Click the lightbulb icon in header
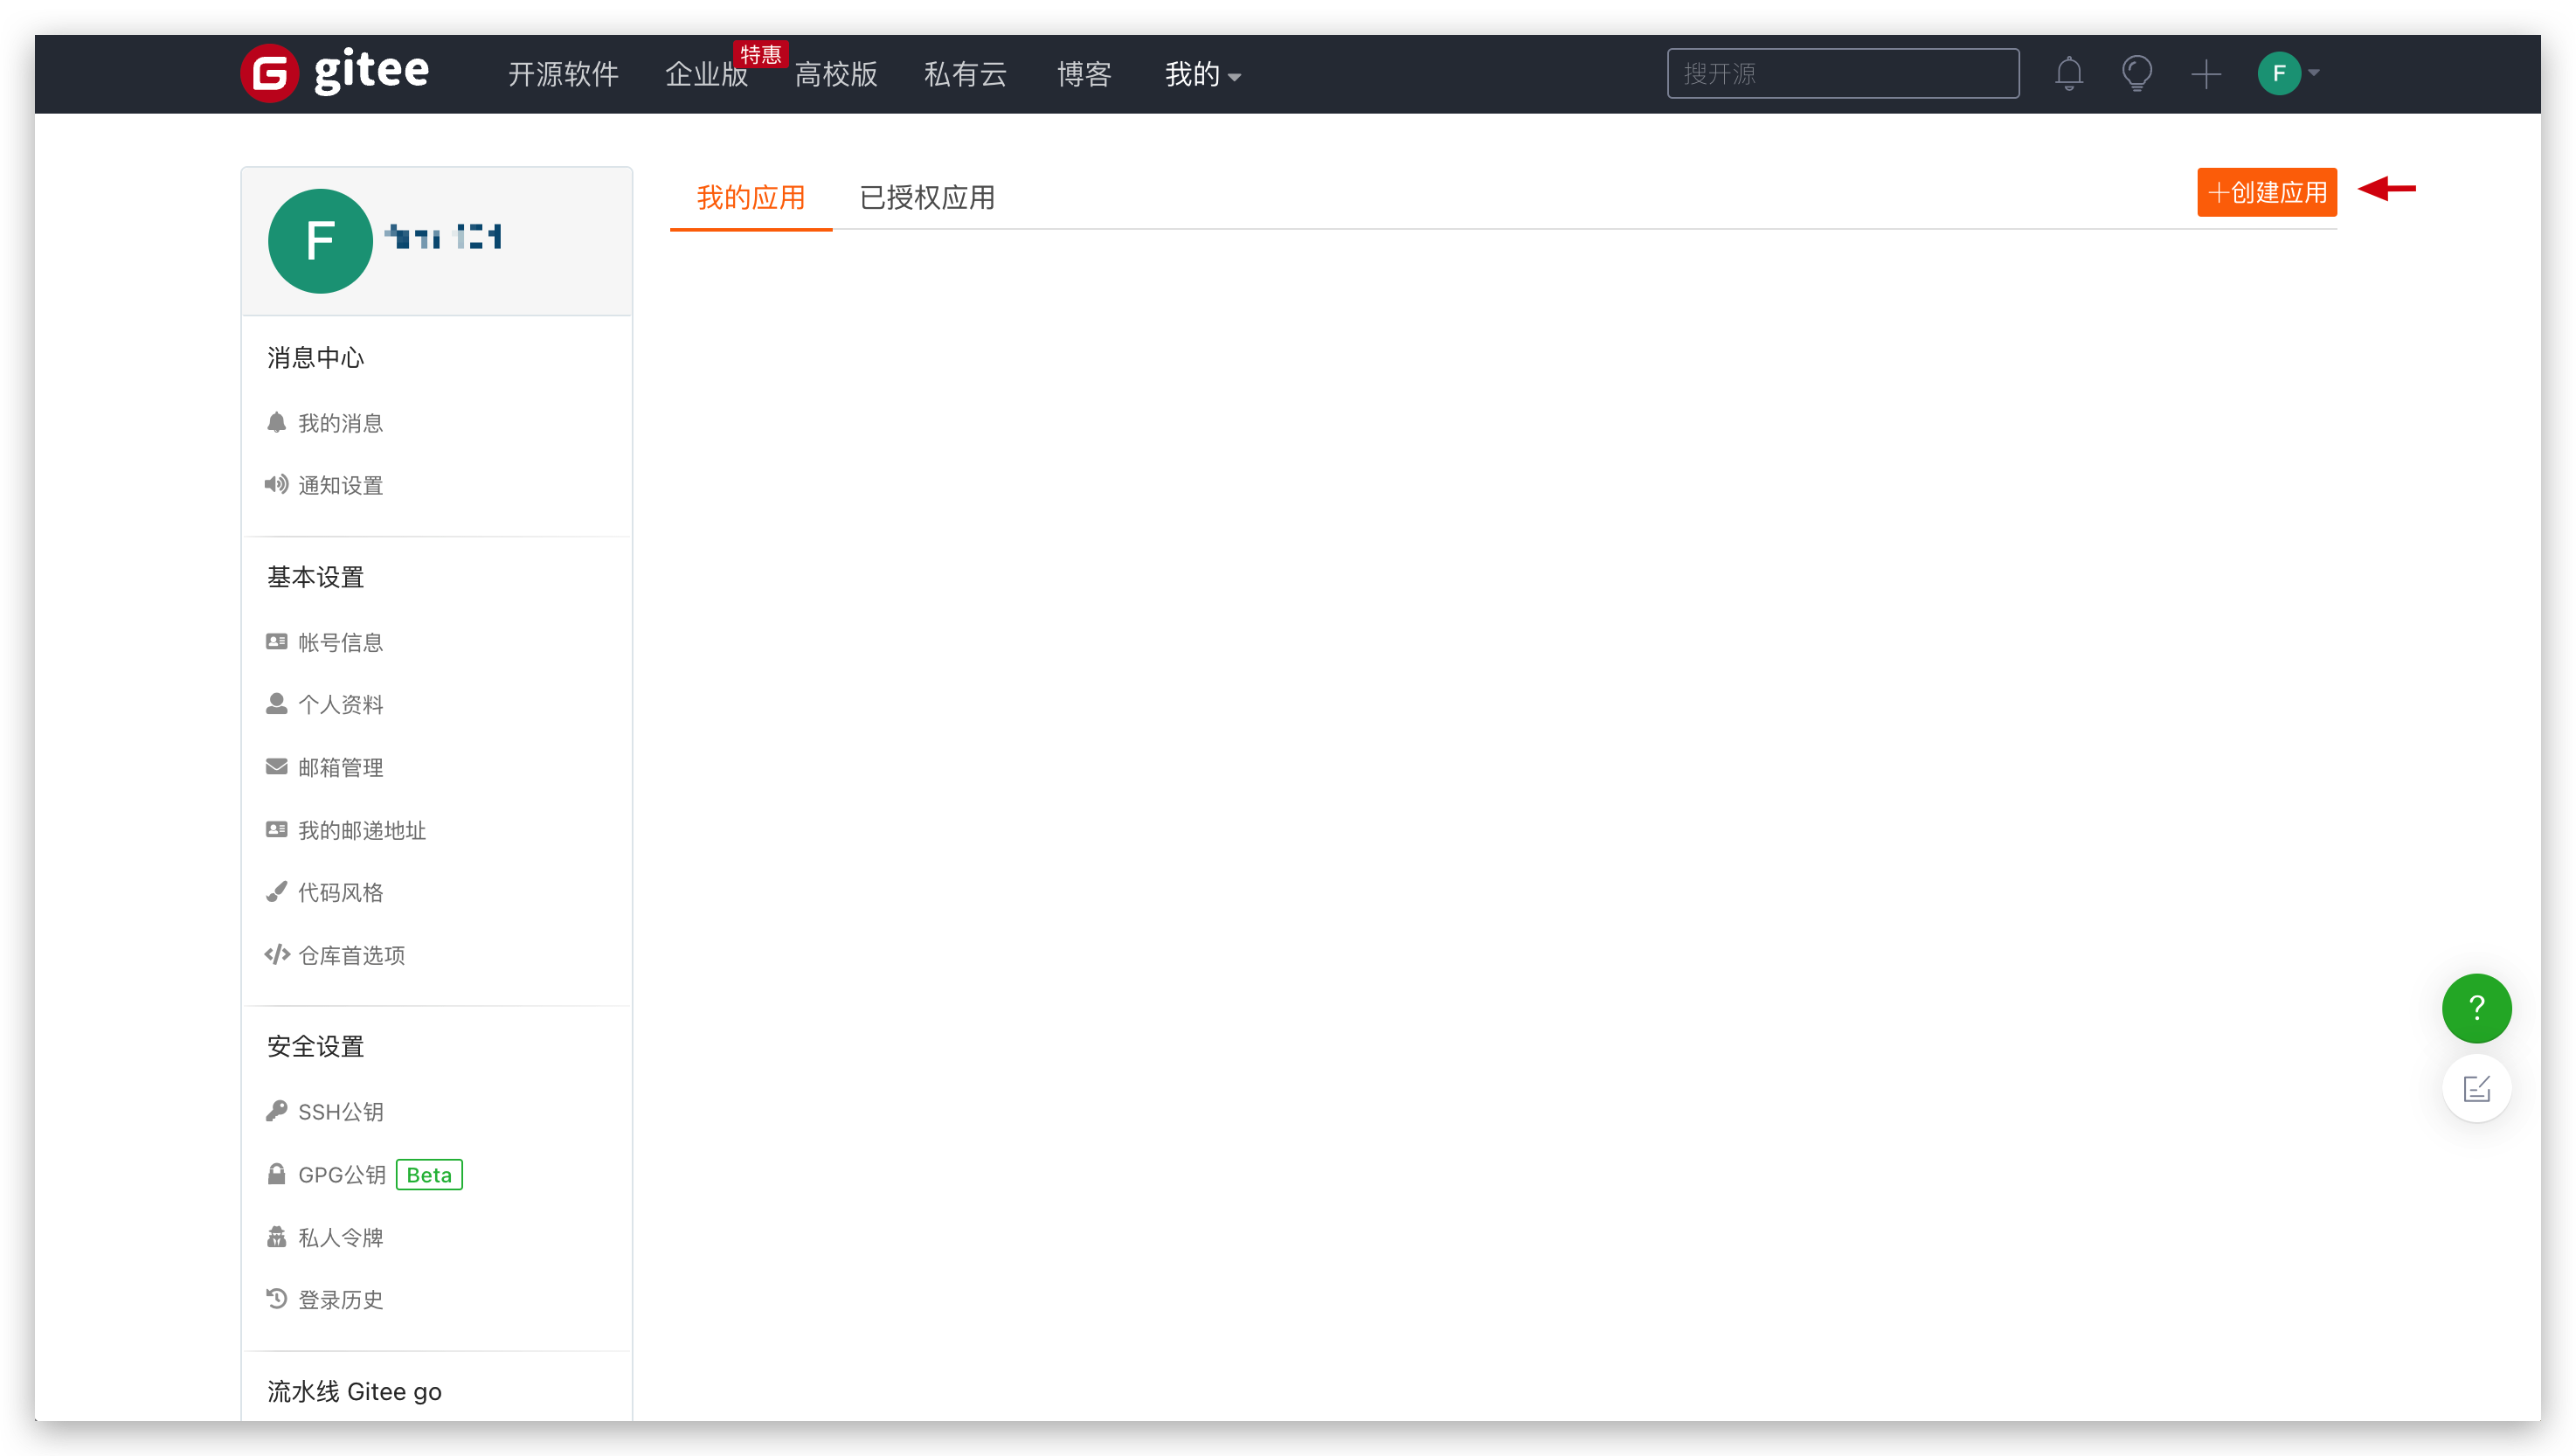This screenshot has height=1456, width=2576. (2136, 74)
